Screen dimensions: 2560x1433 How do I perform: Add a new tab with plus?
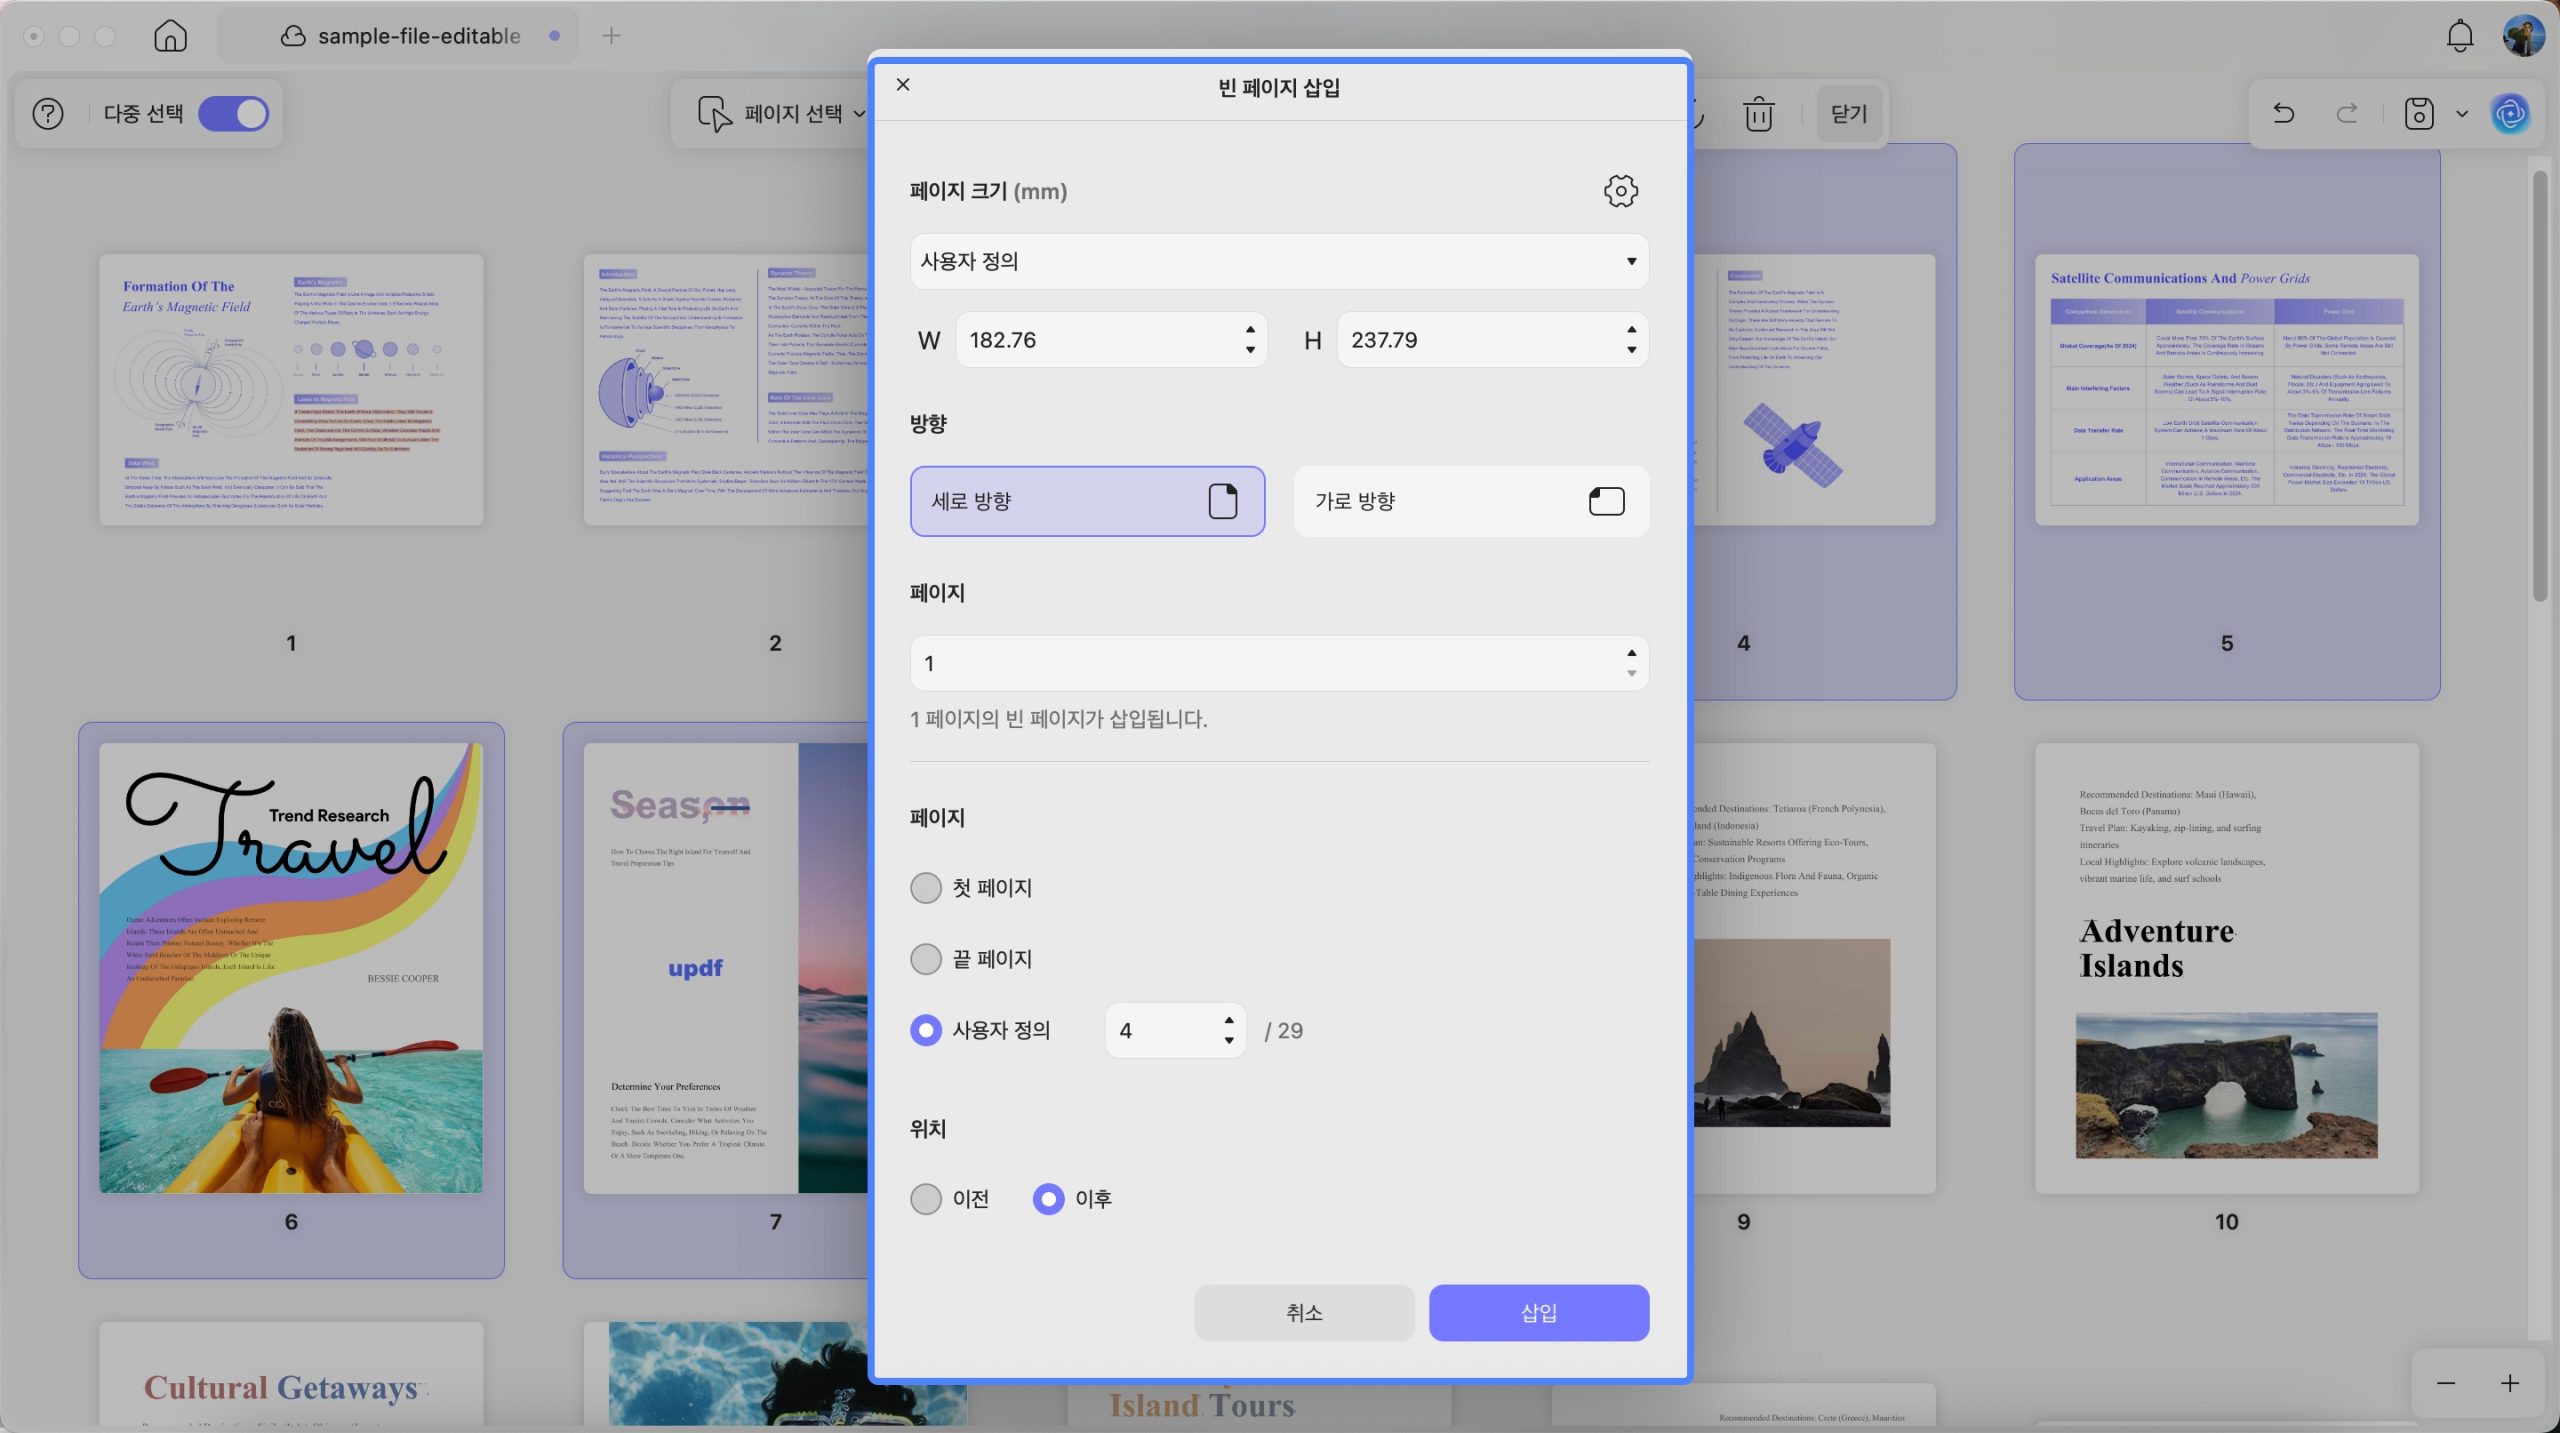pyautogui.click(x=611, y=36)
